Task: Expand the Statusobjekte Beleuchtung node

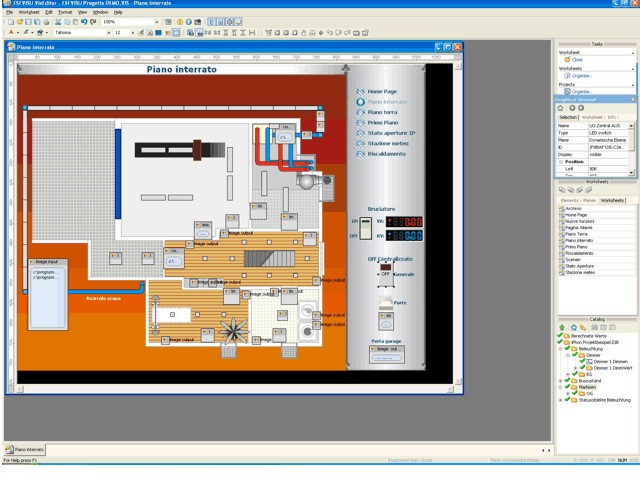Action: [x=560, y=400]
